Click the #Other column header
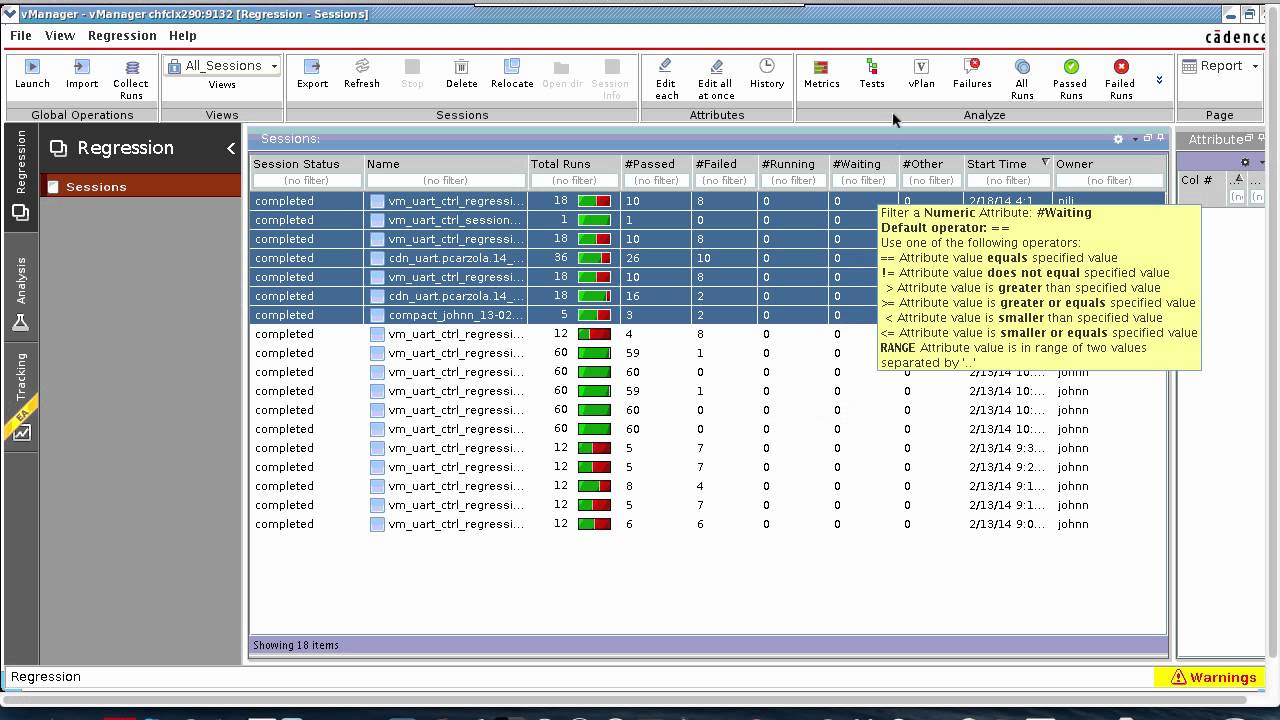1280x720 pixels. pos(930,164)
